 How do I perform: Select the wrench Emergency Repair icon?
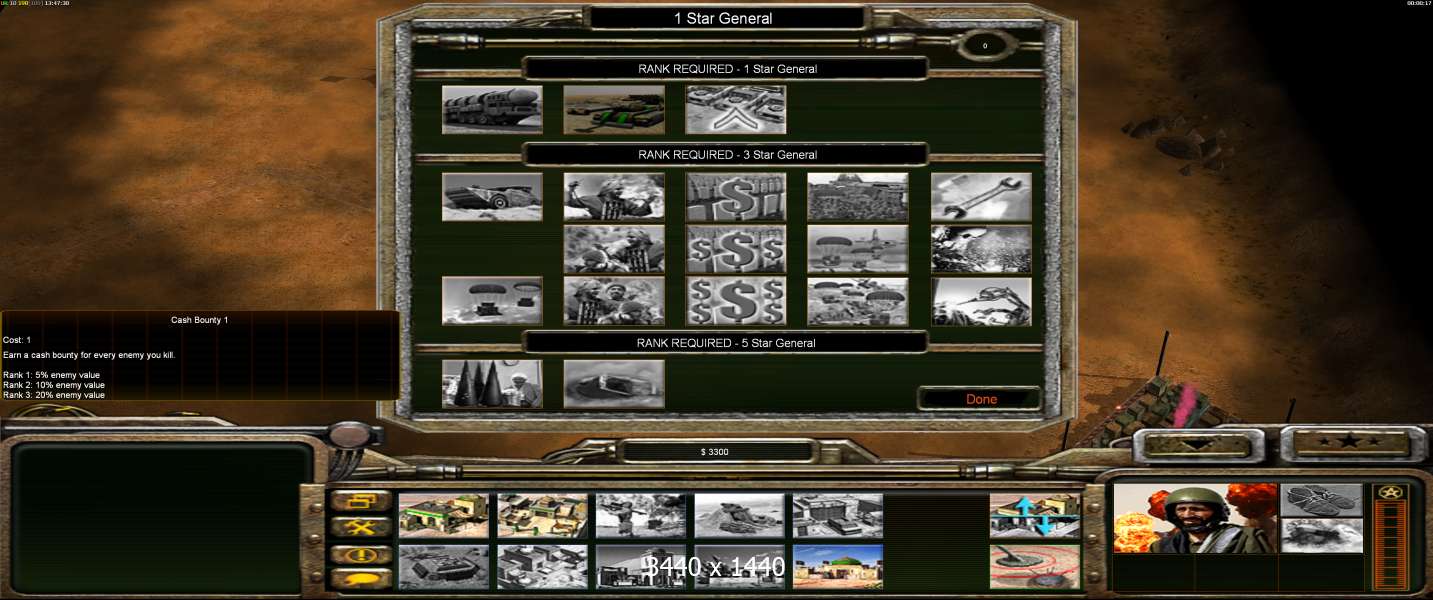point(981,197)
